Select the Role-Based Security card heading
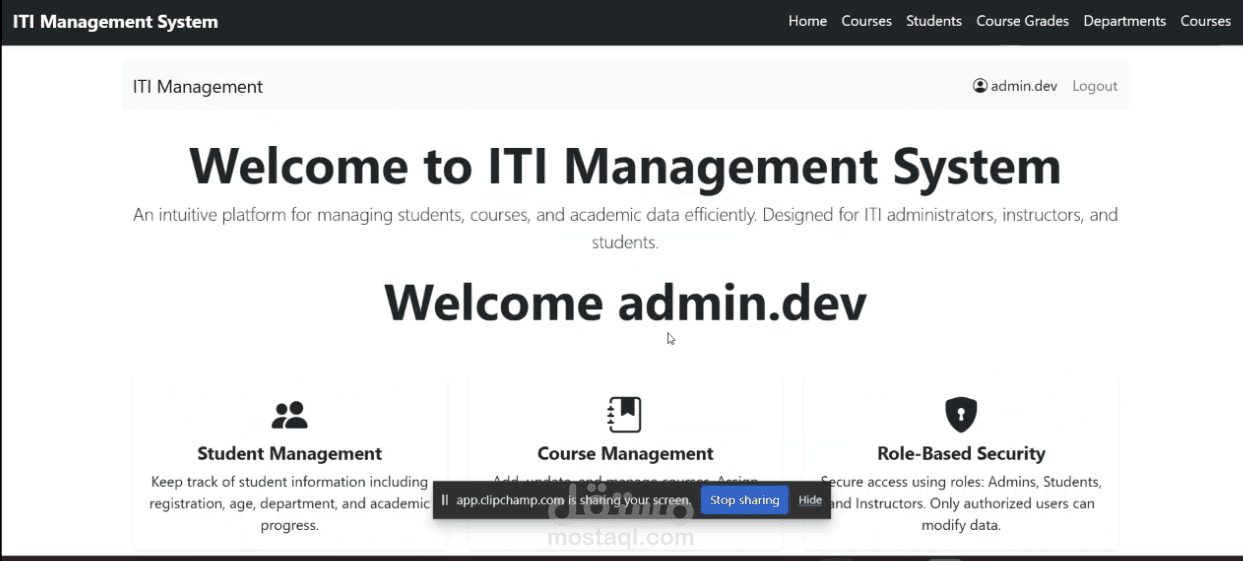Image resolution: width=1243 pixels, height=561 pixels. pos(961,454)
